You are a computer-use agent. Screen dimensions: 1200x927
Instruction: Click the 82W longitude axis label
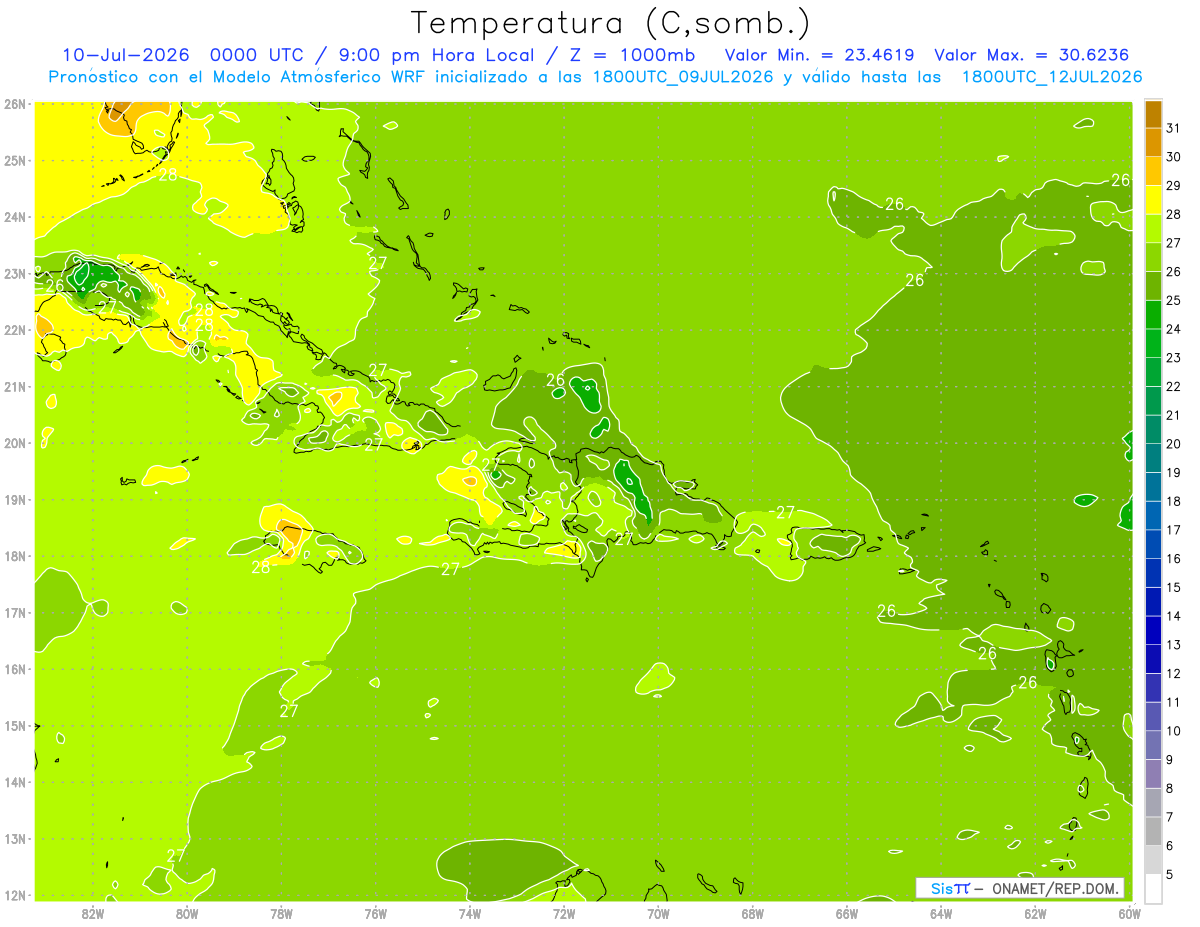93,913
